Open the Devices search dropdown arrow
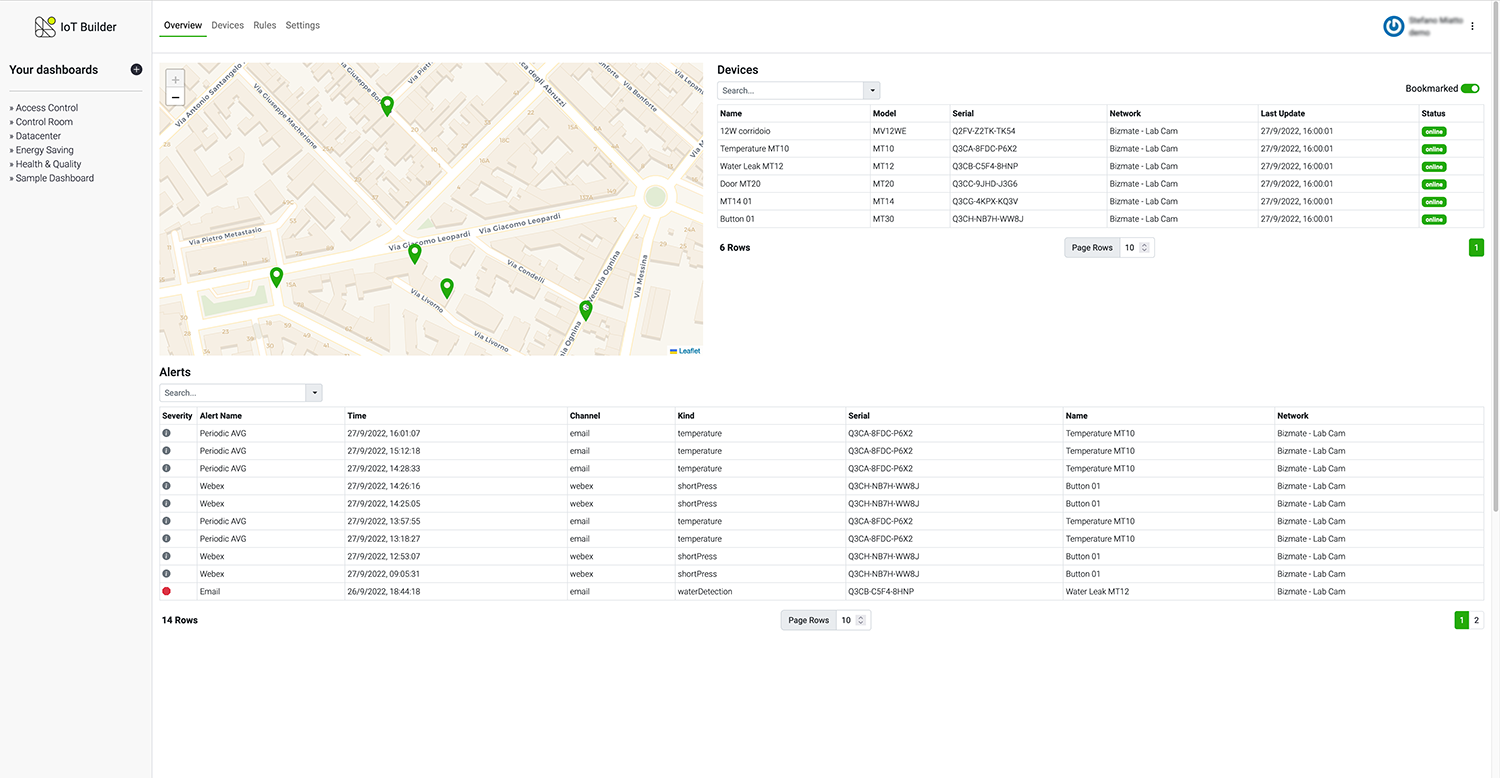Viewport: 1500px width, 778px height. tap(871, 90)
